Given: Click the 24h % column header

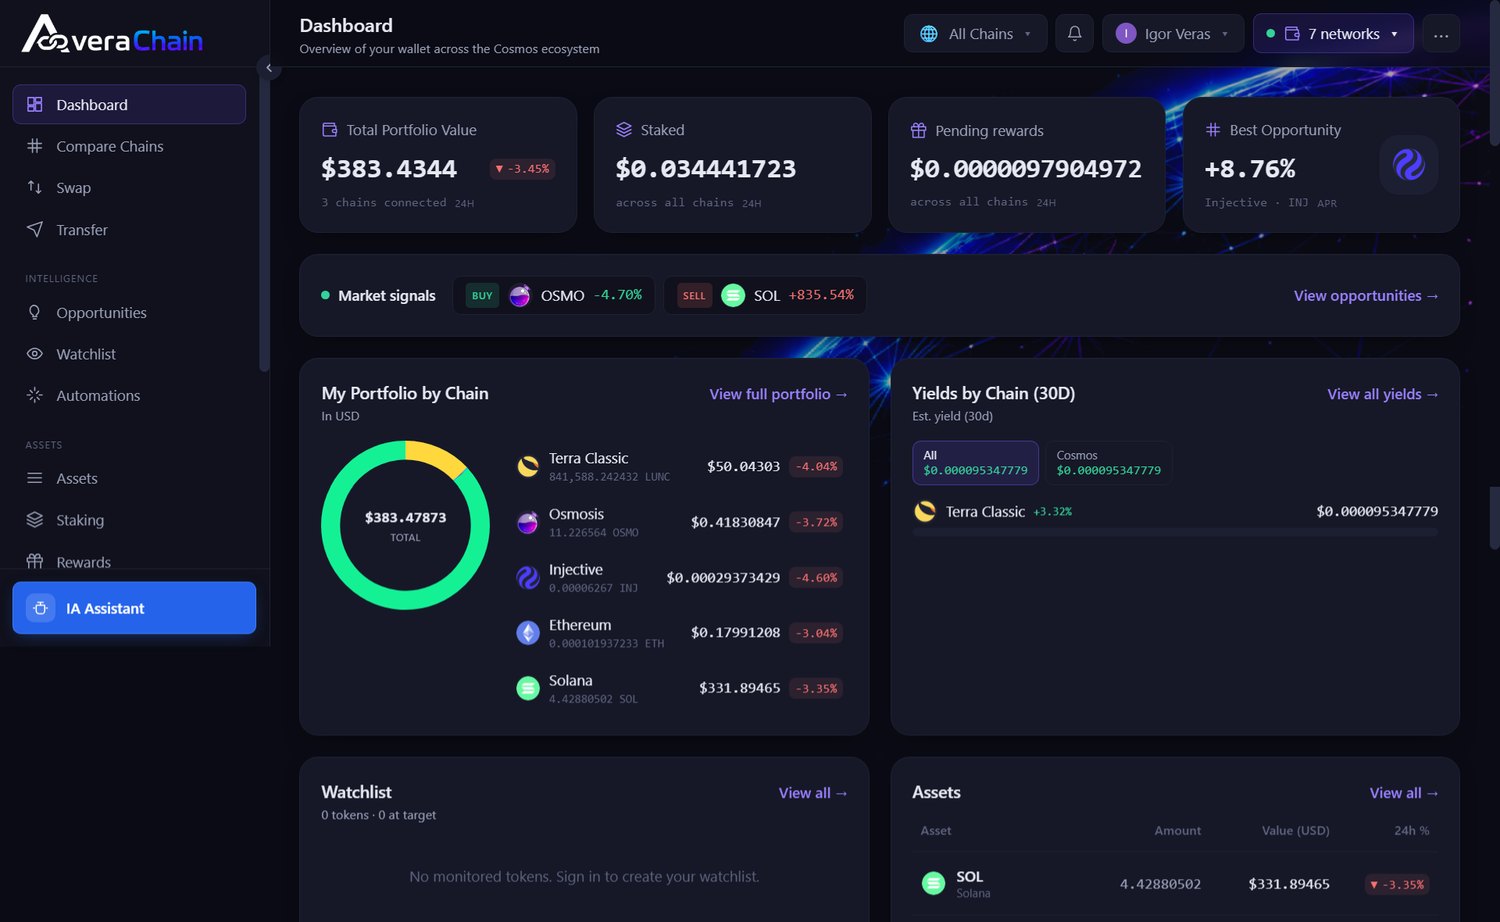Looking at the screenshot, I should pyautogui.click(x=1411, y=831).
